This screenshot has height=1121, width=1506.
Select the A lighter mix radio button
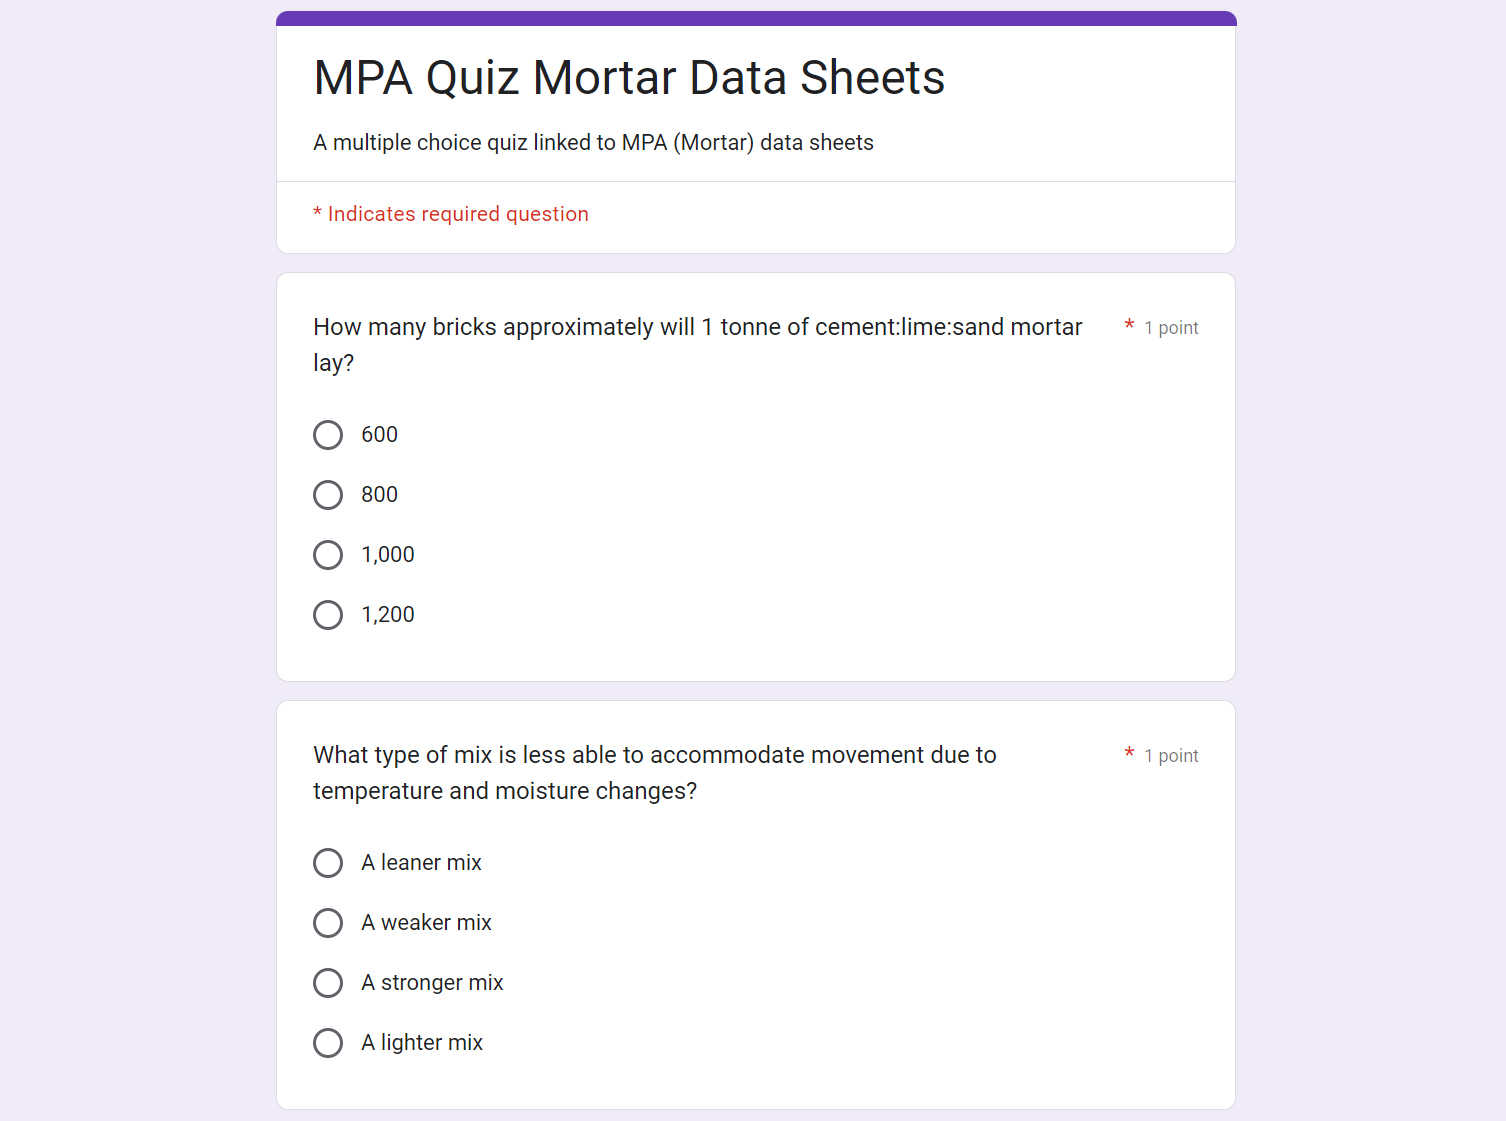coord(328,1043)
